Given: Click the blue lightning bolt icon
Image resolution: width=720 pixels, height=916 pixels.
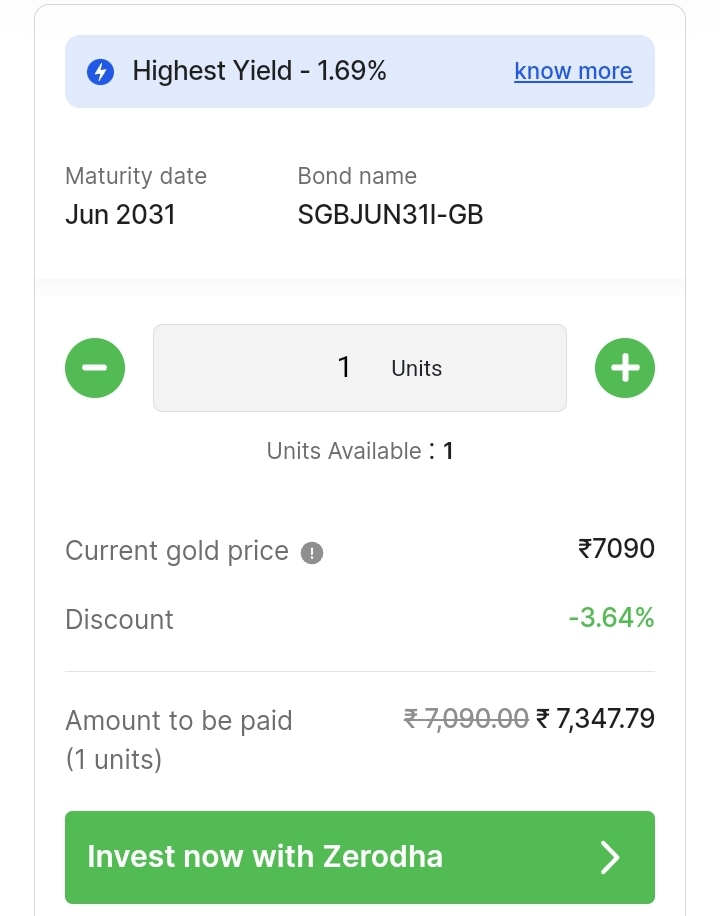Looking at the screenshot, I should point(100,72).
